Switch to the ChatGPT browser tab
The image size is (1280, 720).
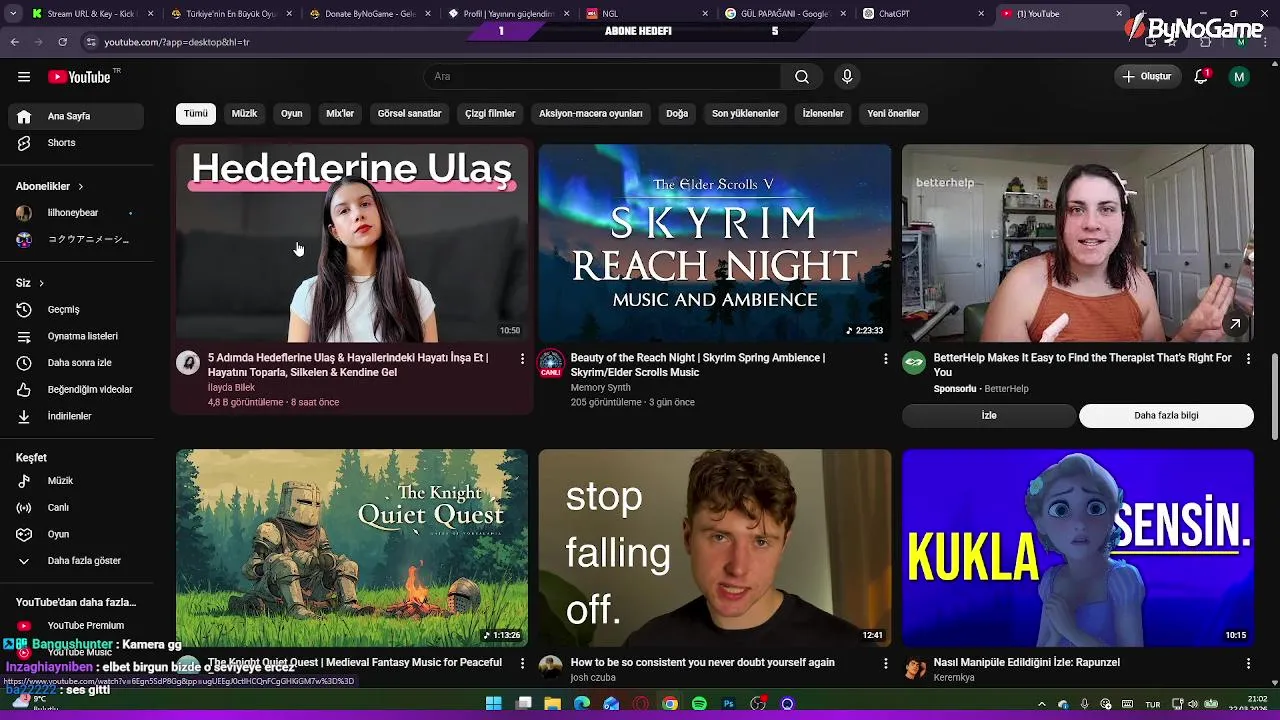(x=920, y=14)
